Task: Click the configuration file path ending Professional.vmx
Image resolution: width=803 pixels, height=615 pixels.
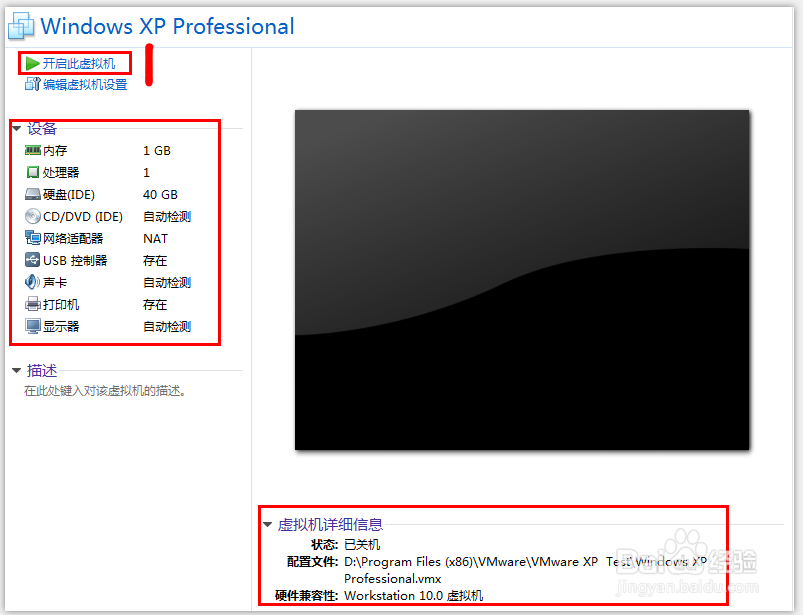Action: 525,570
